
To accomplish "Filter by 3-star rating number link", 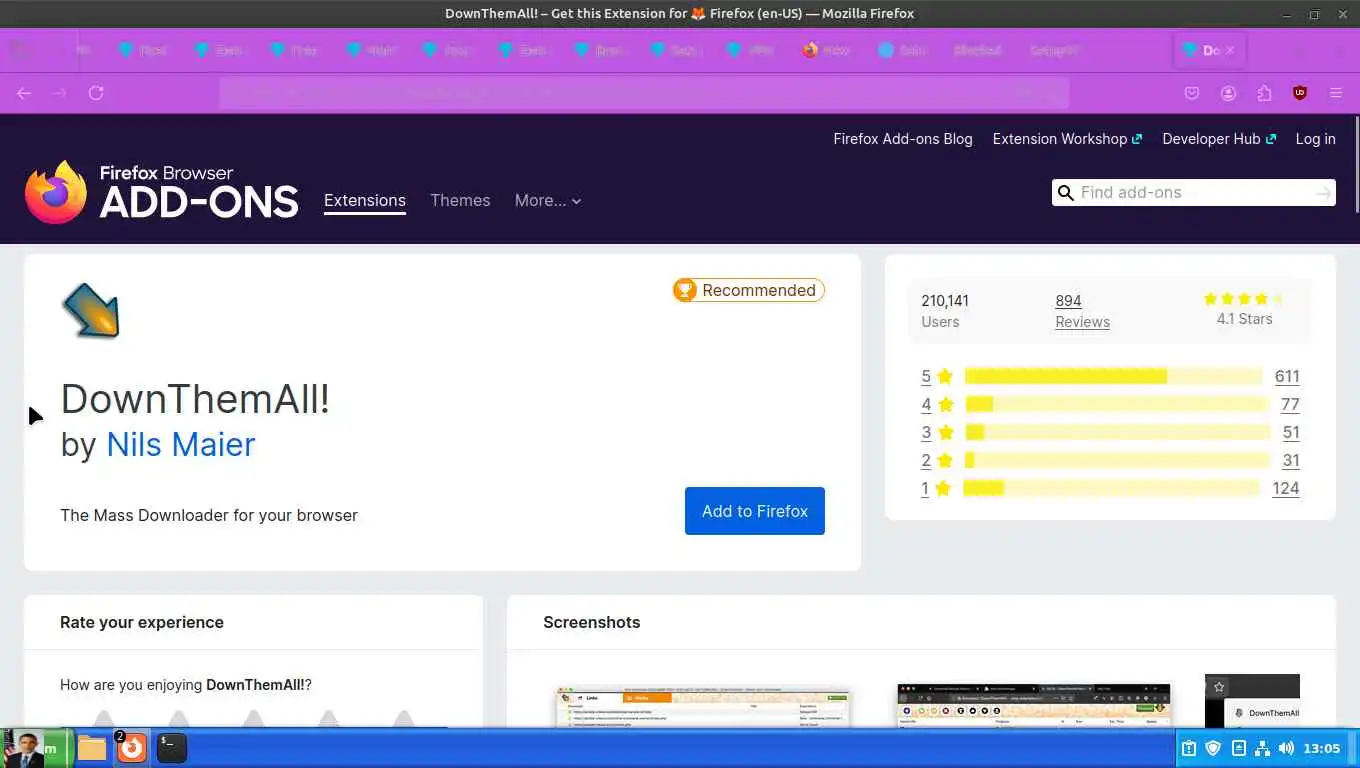I will pyautogui.click(x=926, y=433).
